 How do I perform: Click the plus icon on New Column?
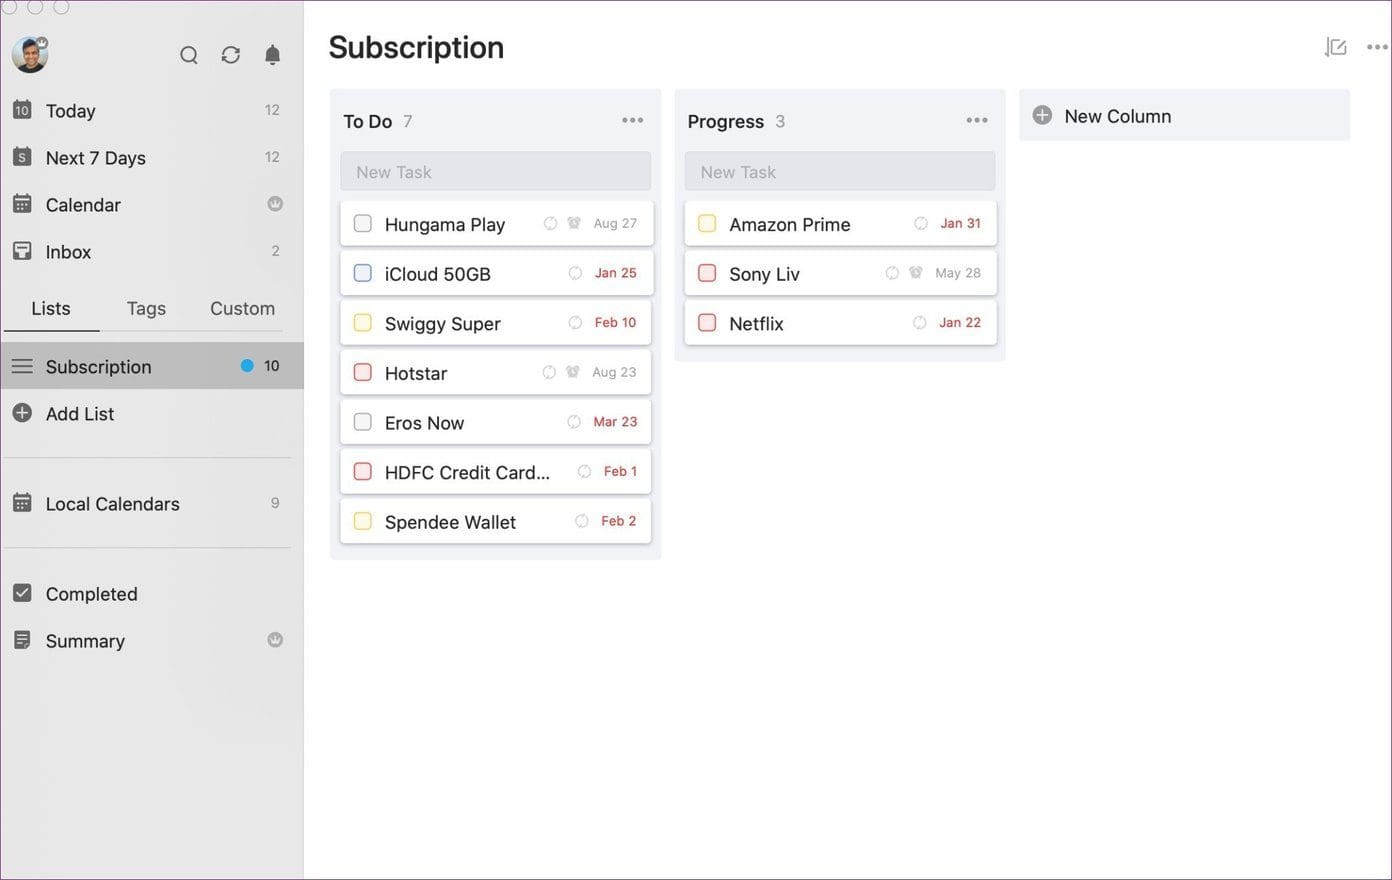(x=1042, y=115)
